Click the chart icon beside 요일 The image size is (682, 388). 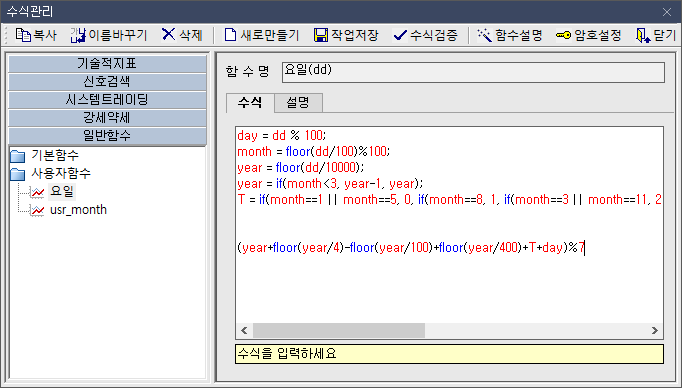(37, 192)
